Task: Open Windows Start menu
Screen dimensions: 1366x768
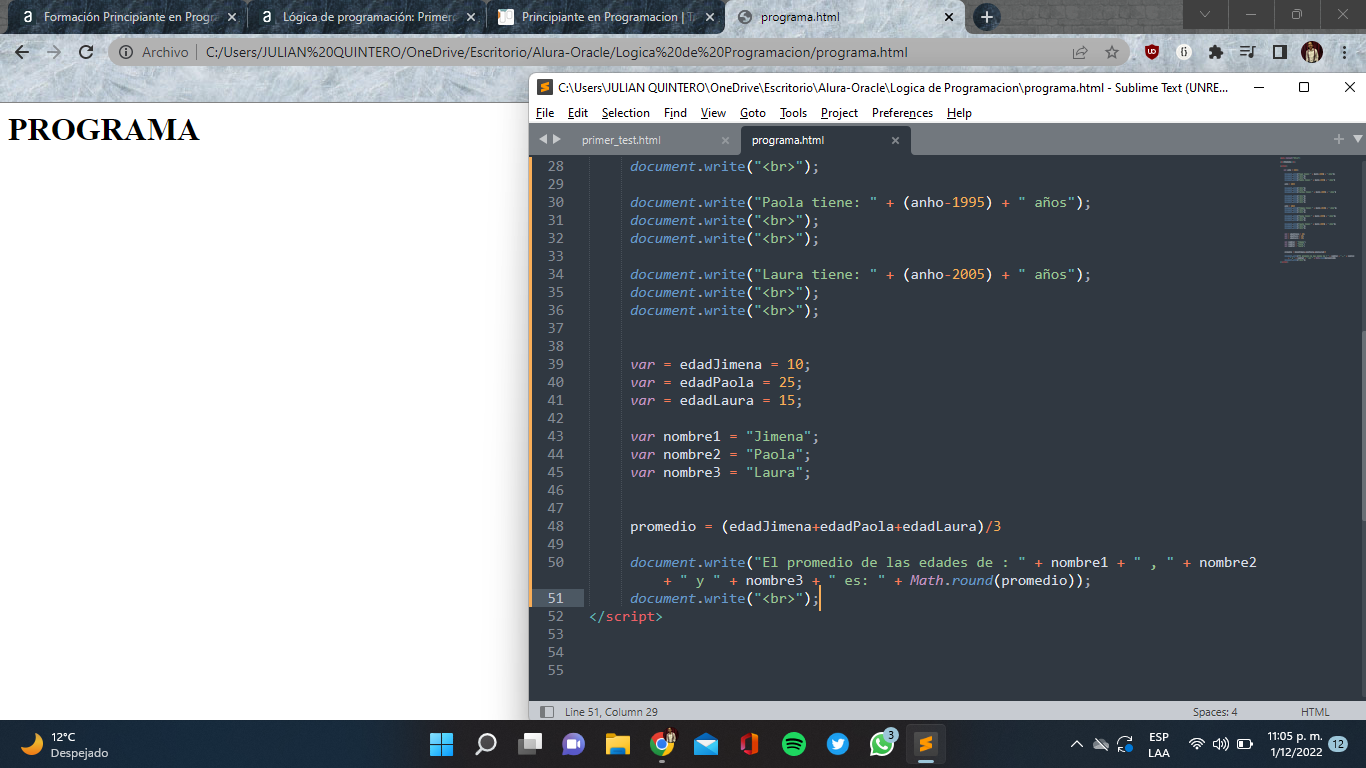Action: (x=441, y=744)
